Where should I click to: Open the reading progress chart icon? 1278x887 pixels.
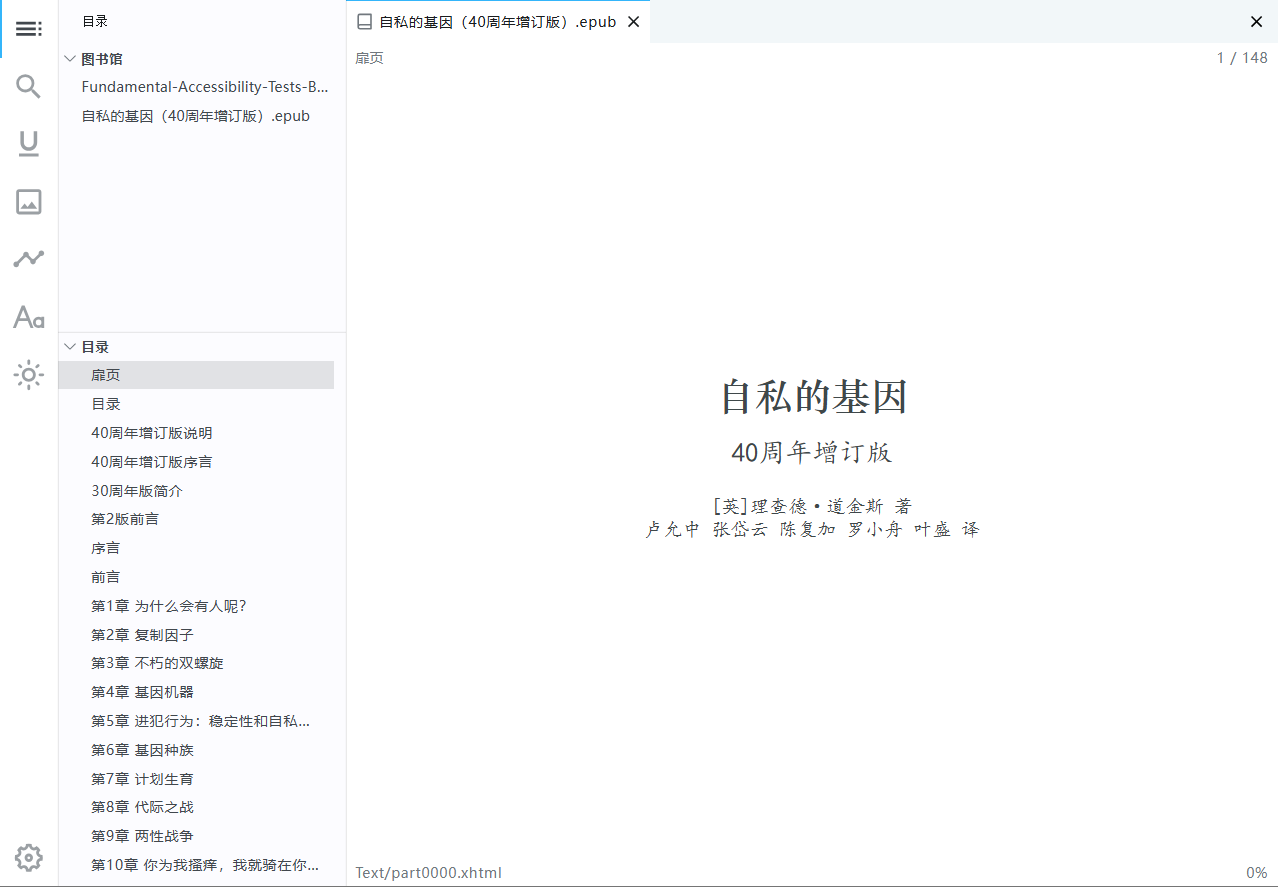click(x=29, y=259)
